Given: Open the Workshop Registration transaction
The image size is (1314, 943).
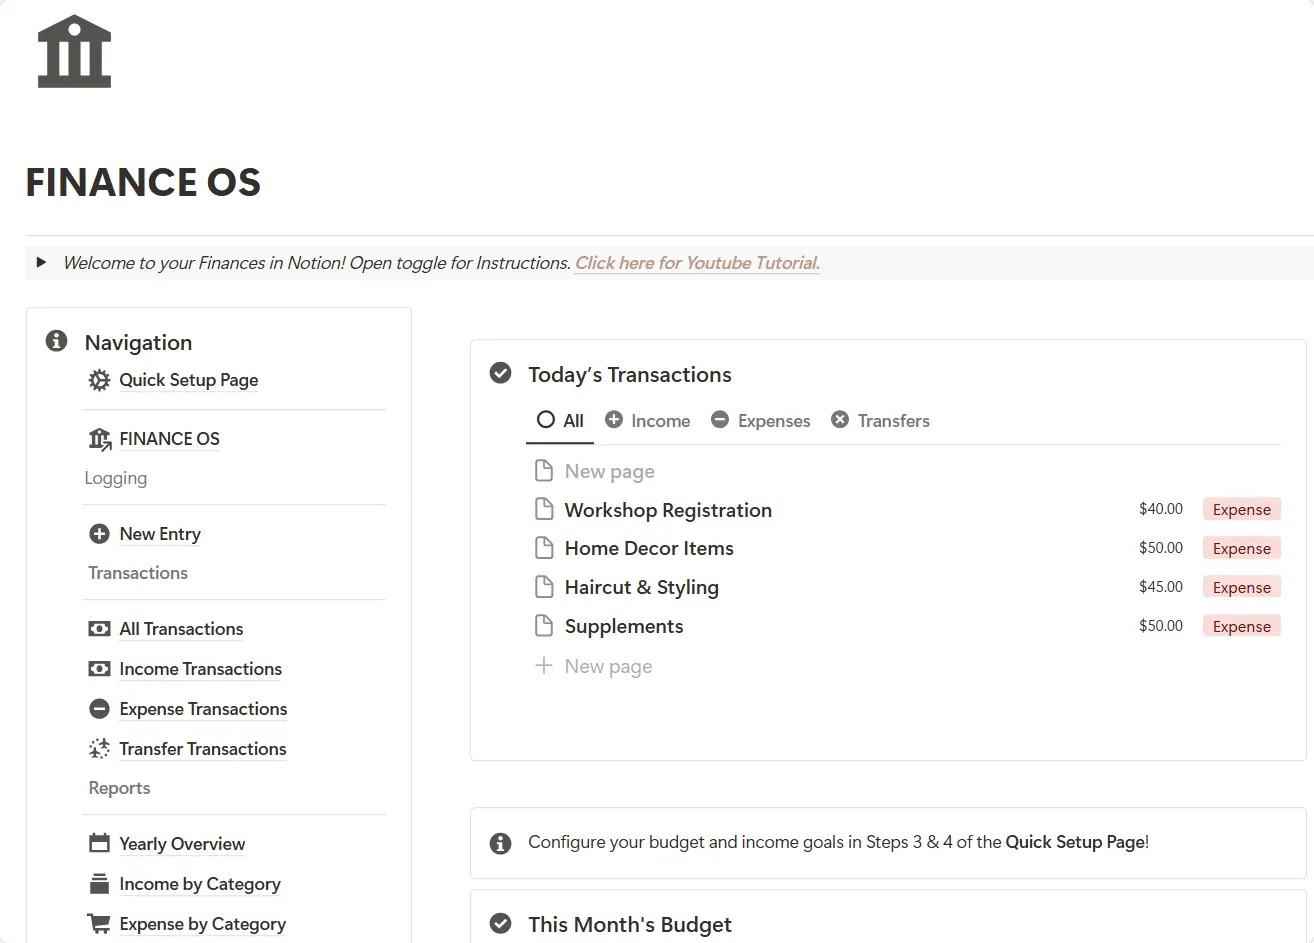Looking at the screenshot, I should coord(668,510).
